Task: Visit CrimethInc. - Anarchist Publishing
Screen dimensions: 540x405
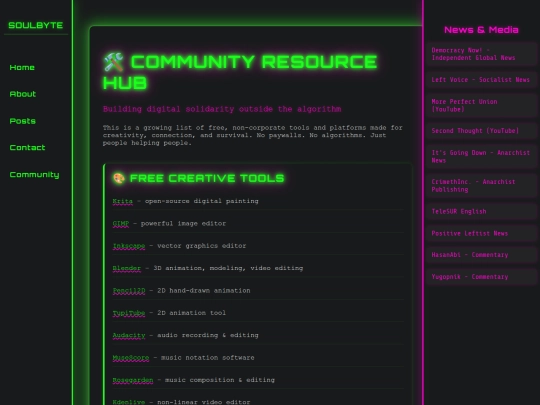Action: coord(481,186)
